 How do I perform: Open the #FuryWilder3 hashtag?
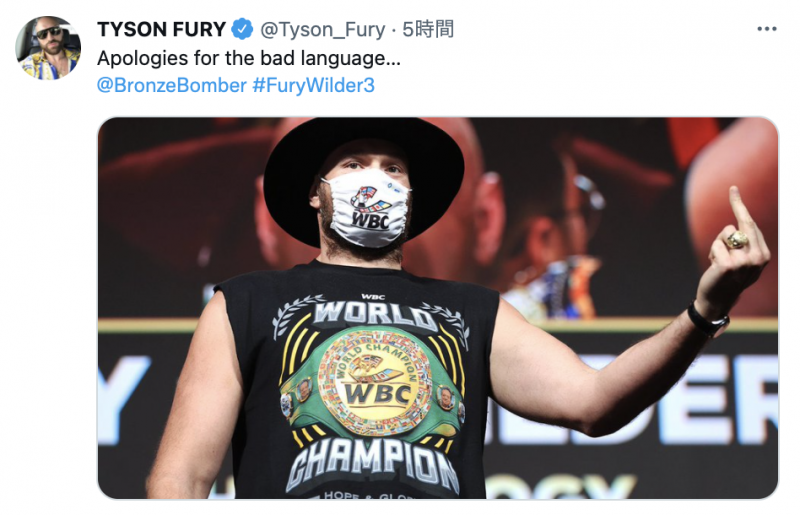(x=313, y=85)
